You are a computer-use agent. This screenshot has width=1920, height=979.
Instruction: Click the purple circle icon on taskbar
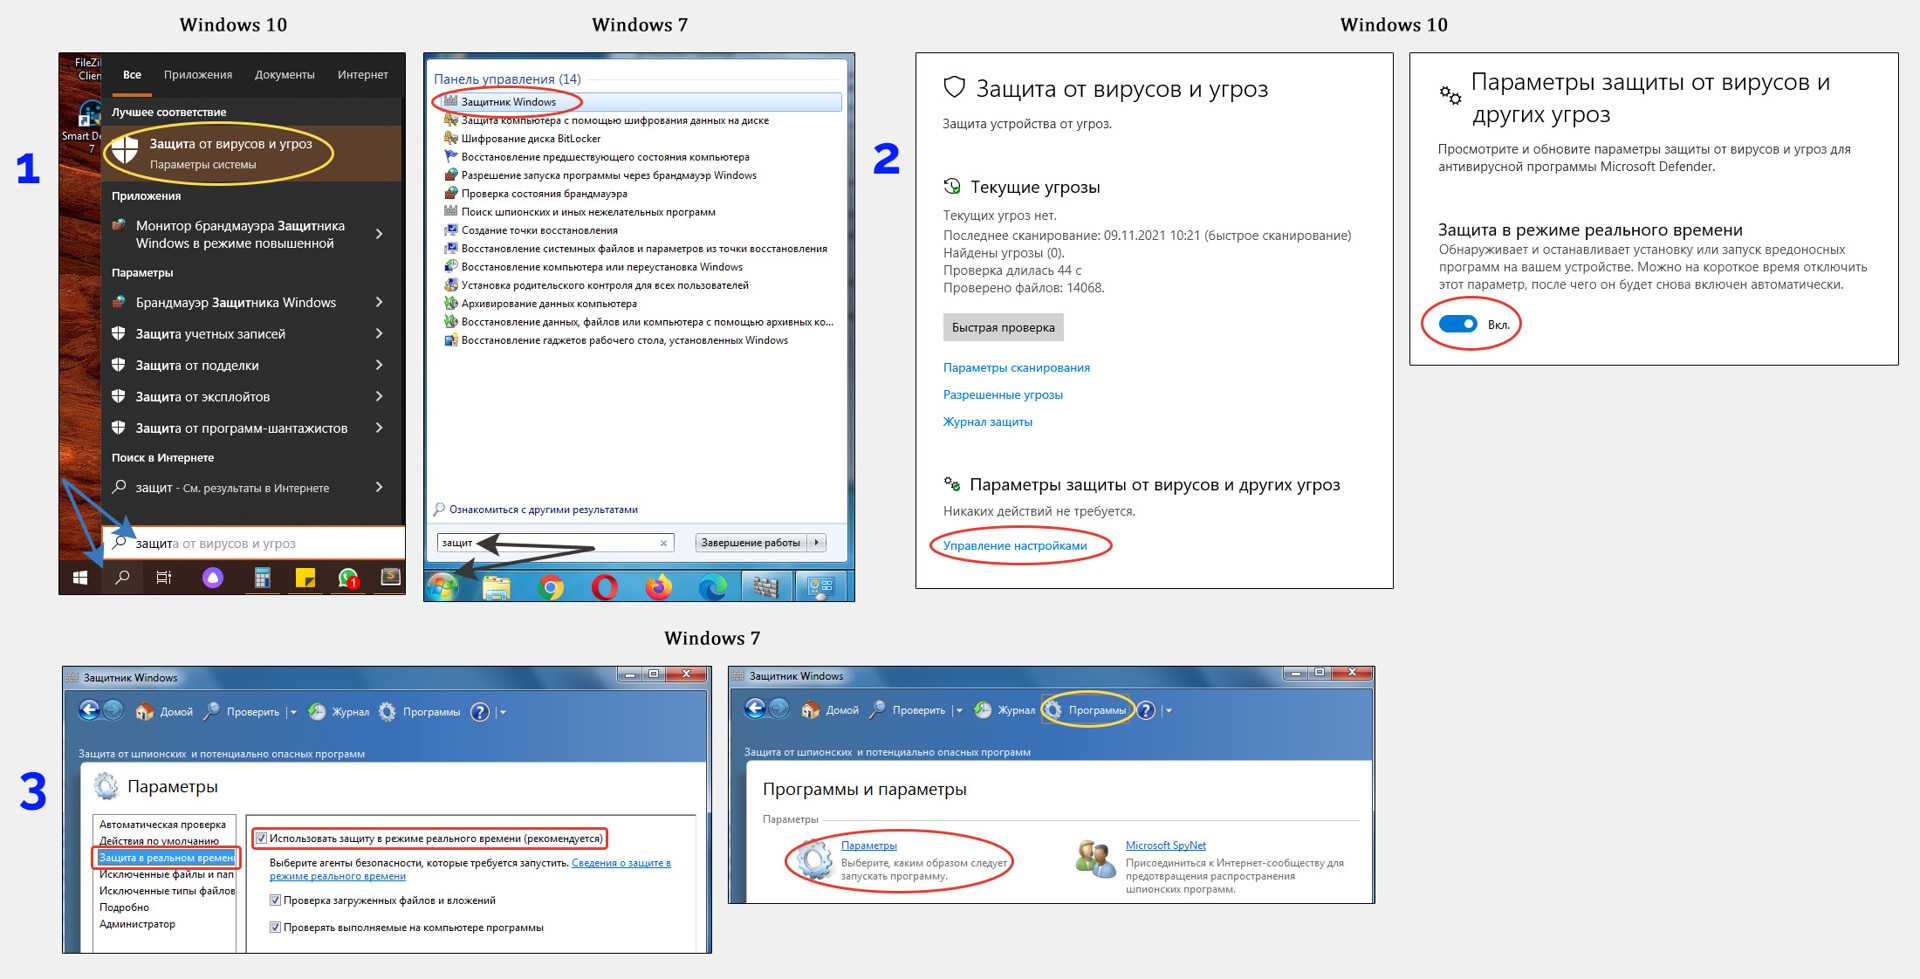coord(213,578)
